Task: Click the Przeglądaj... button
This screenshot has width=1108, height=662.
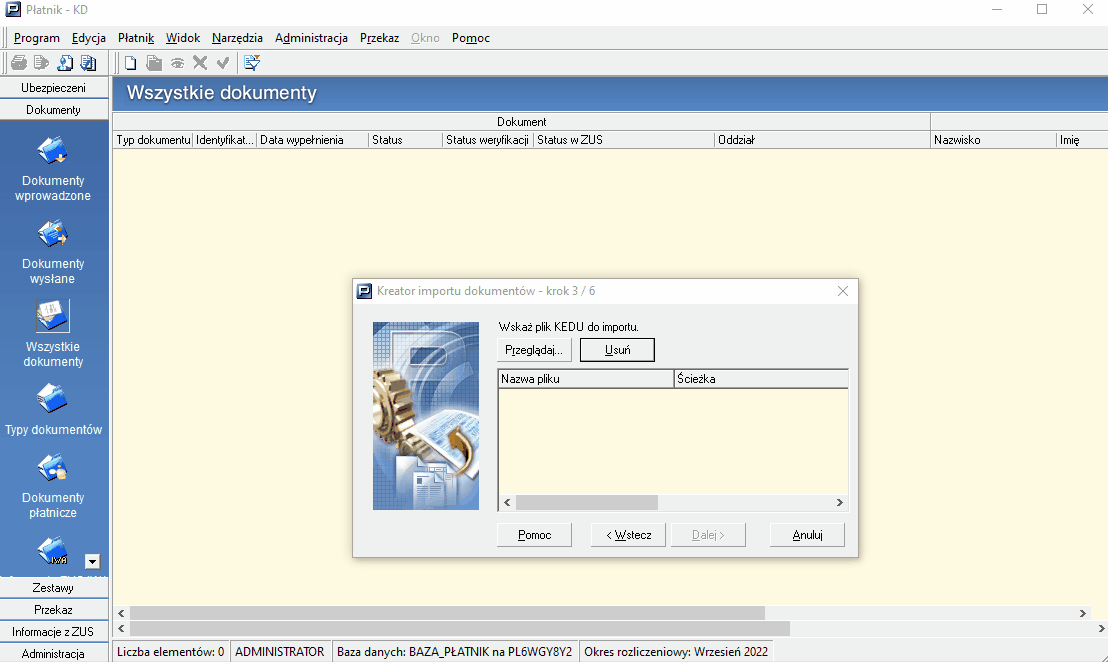Action: [x=534, y=350]
